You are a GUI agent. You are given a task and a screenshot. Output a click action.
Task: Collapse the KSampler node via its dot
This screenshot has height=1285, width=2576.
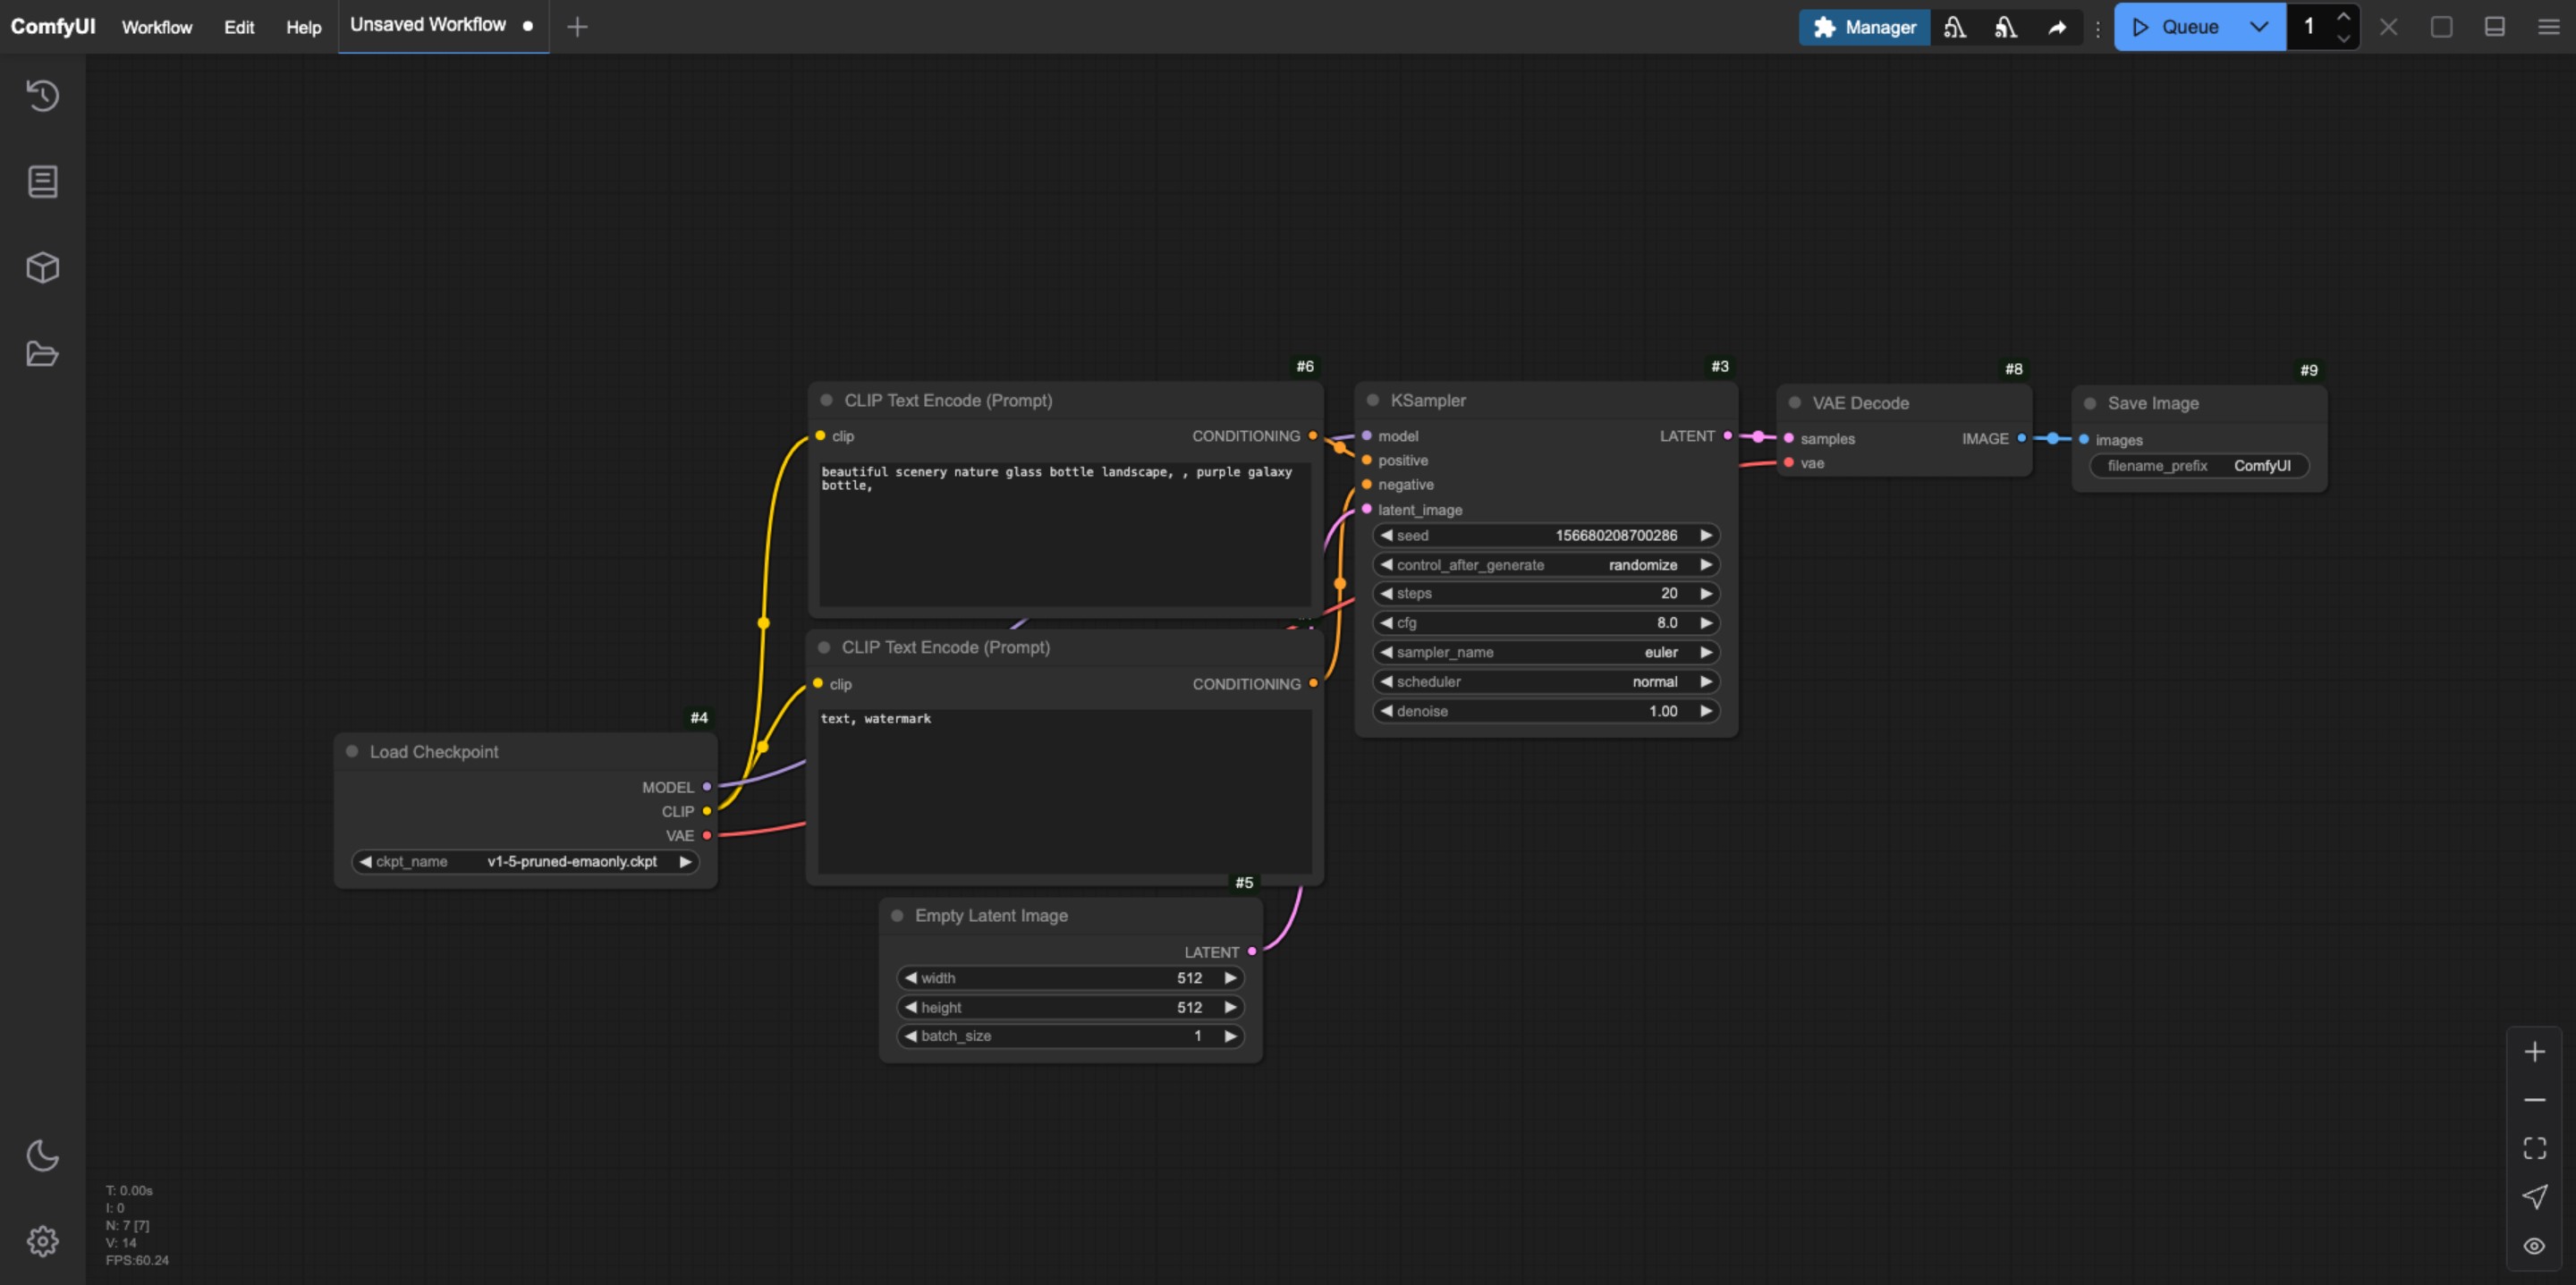pos(1373,400)
